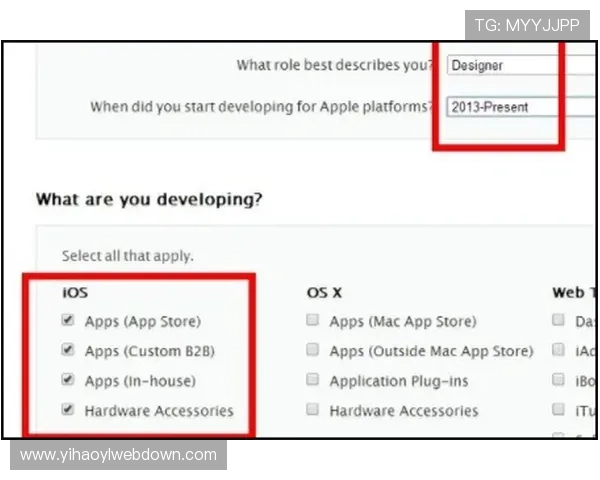Select the Application Plug-ins checkbox
The height and width of the screenshot is (480, 600).
tap(313, 380)
